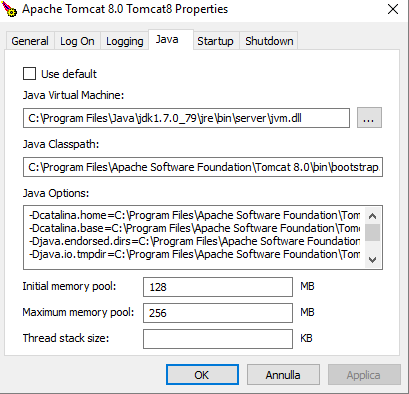
Task: Click the Applica button
Action: point(364,375)
